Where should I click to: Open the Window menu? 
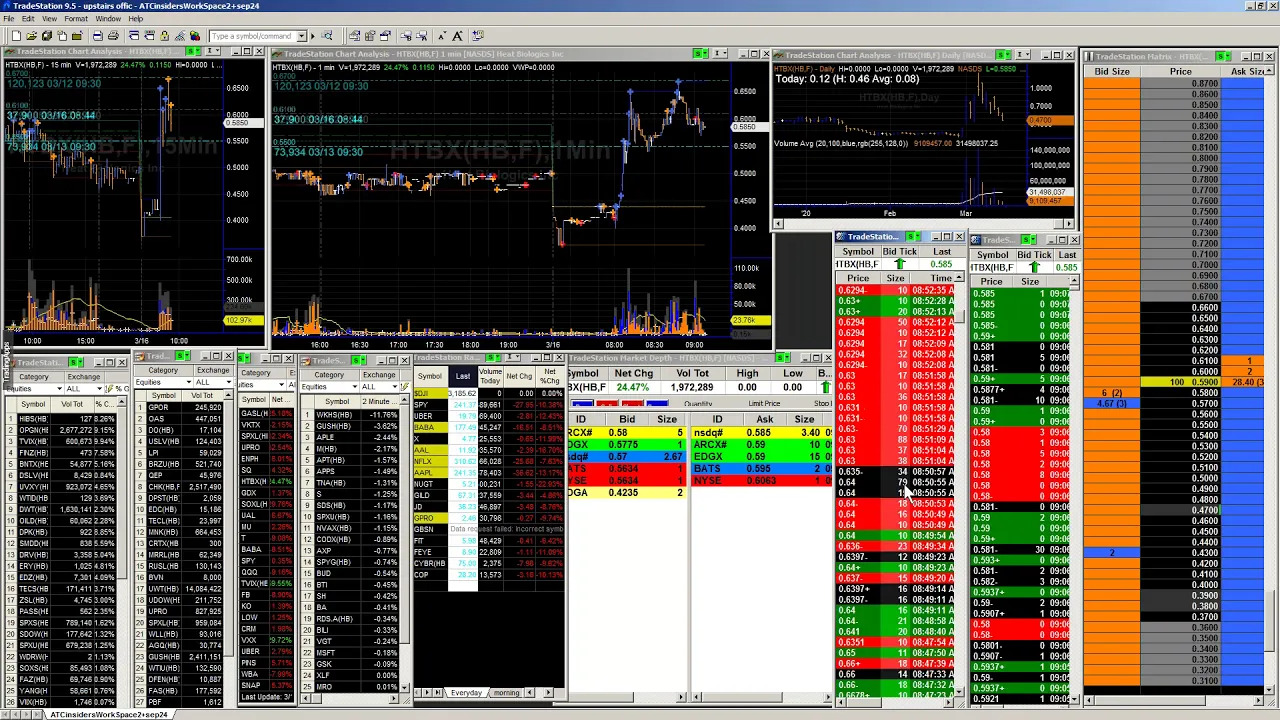pos(107,19)
